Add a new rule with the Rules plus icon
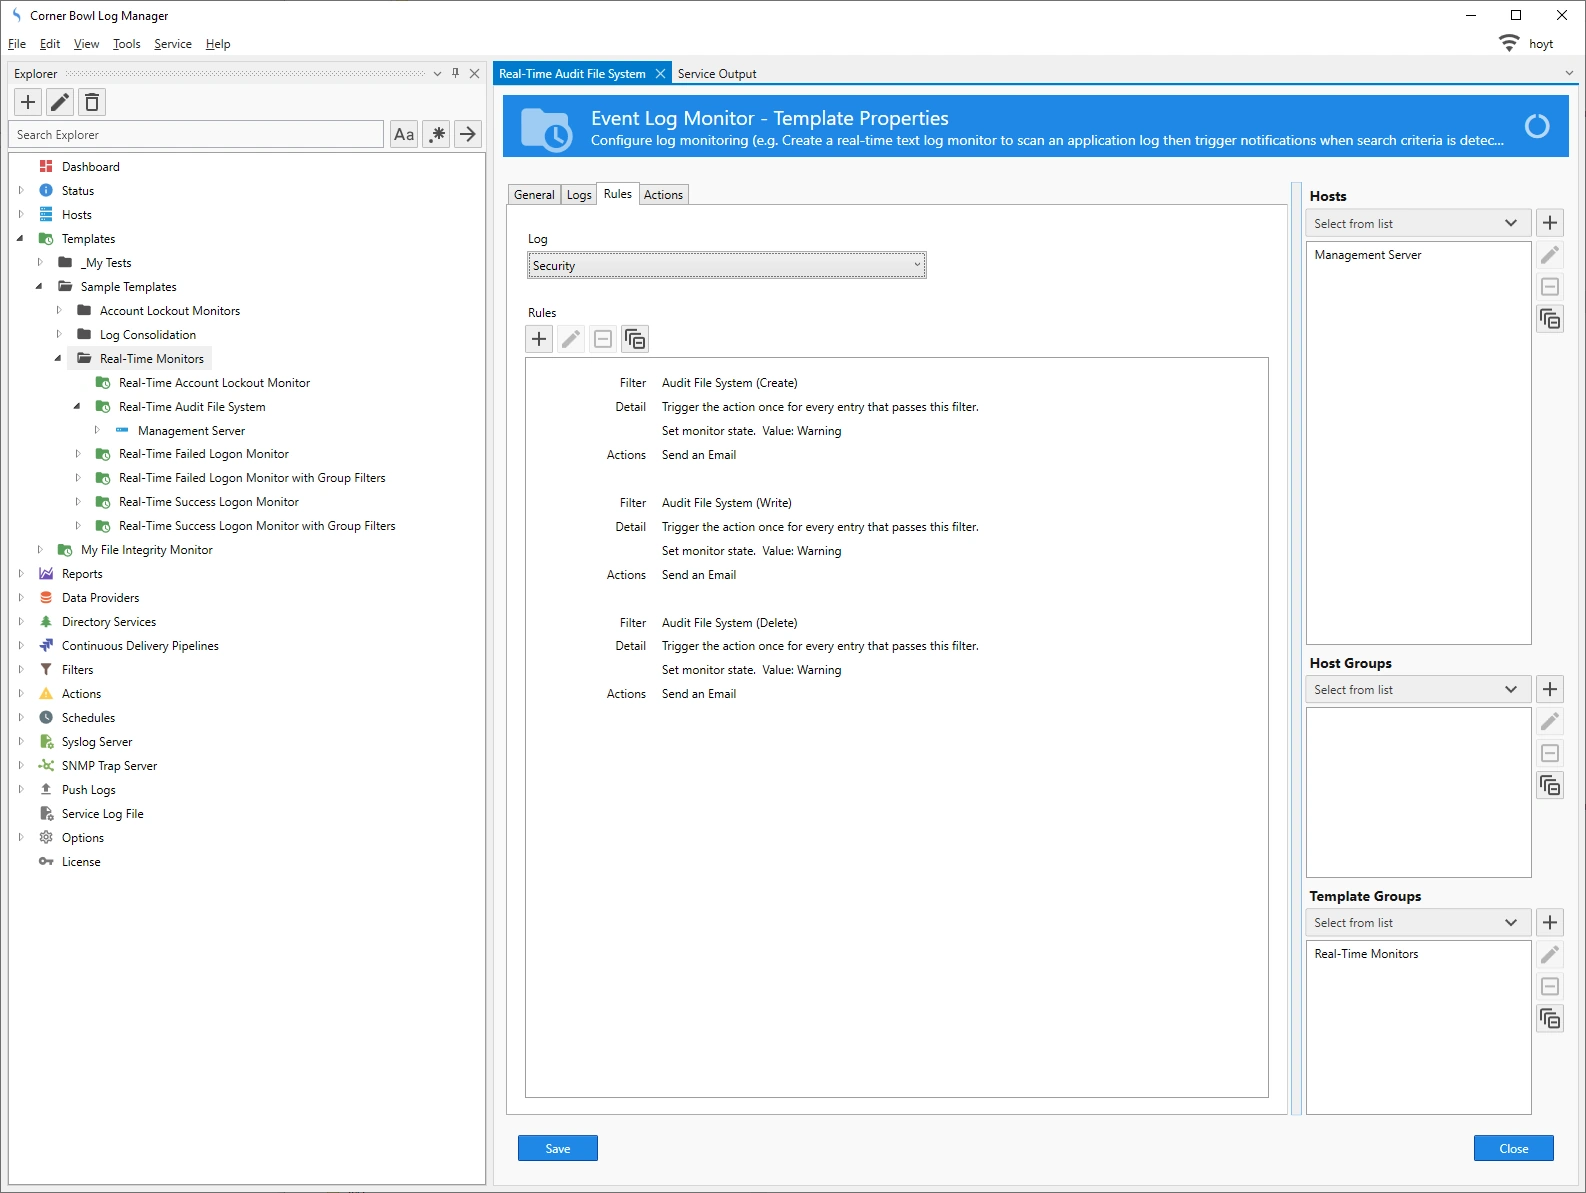The image size is (1586, 1193). tap(539, 339)
